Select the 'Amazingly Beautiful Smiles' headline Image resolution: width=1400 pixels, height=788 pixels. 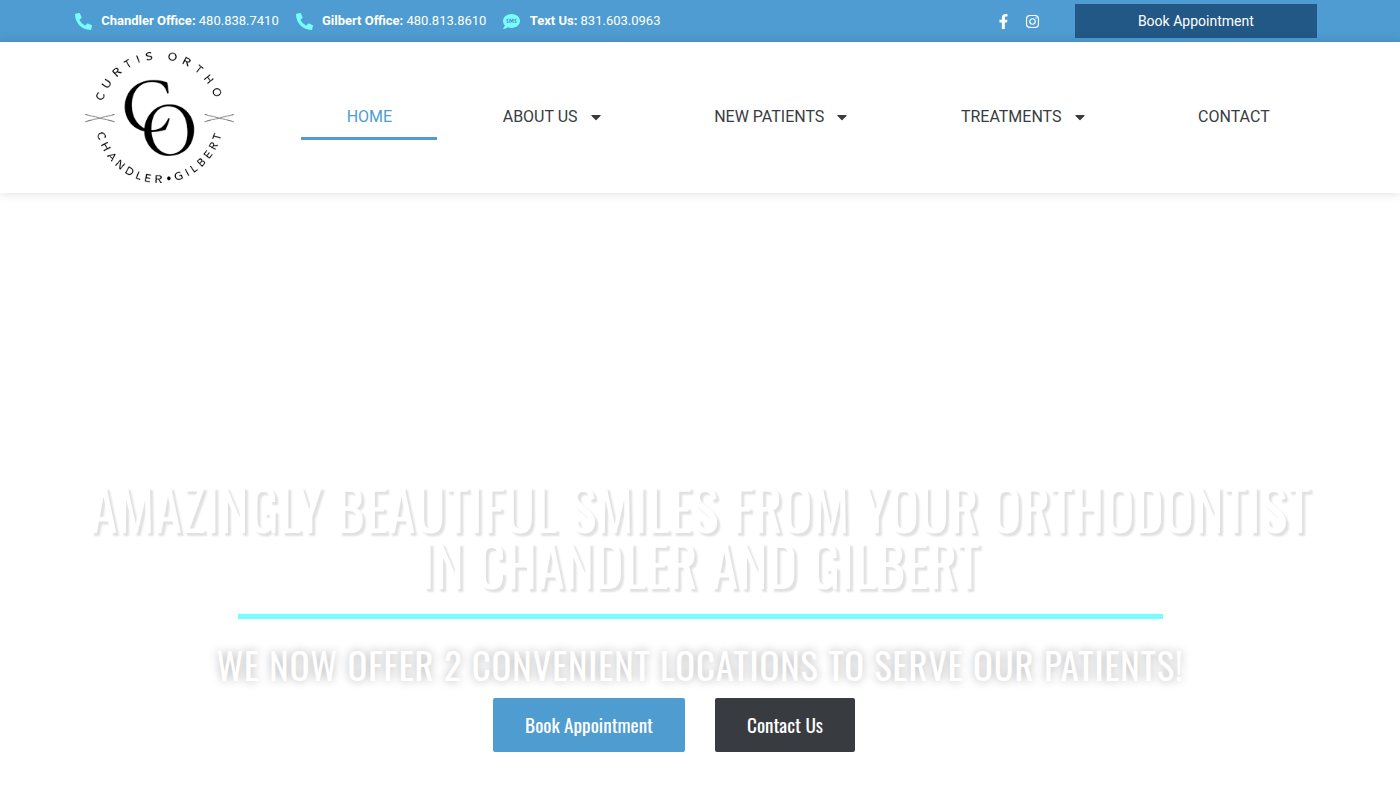click(x=701, y=540)
